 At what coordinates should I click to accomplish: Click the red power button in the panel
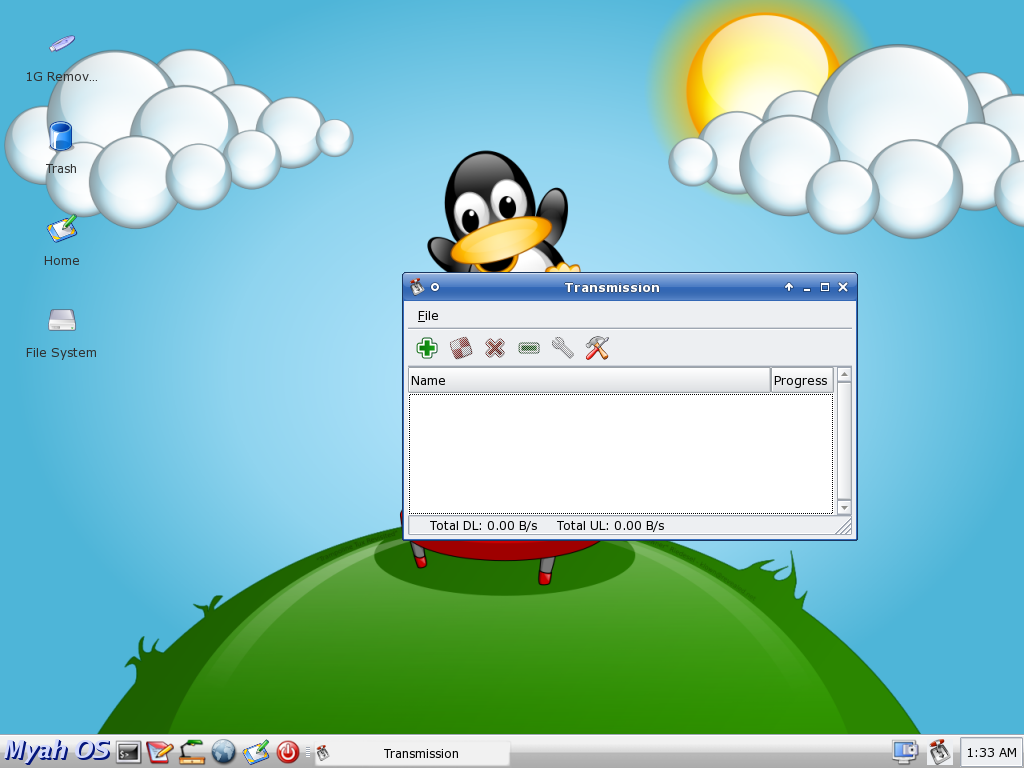[287, 752]
